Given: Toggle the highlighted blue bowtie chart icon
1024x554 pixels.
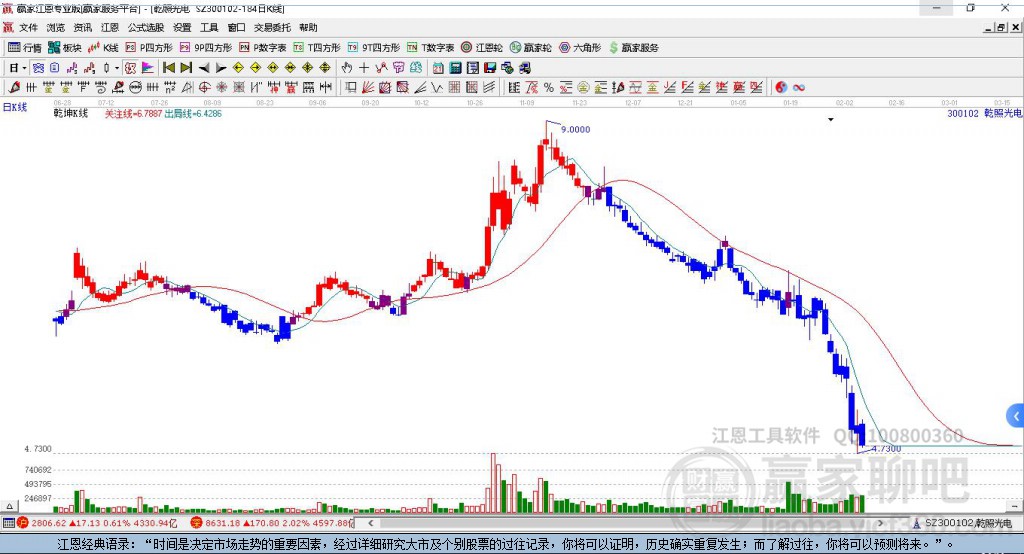Looking at the screenshot, I should [x=38, y=68].
